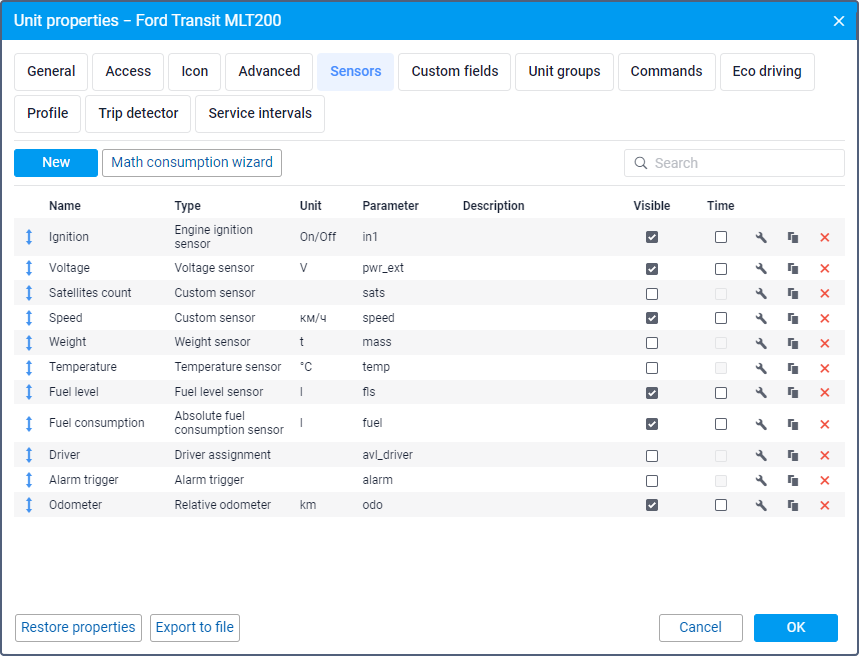Delete the Voltage sensor
Image resolution: width=859 pixels, height=656 pixels.
click(x=824, y=269)
